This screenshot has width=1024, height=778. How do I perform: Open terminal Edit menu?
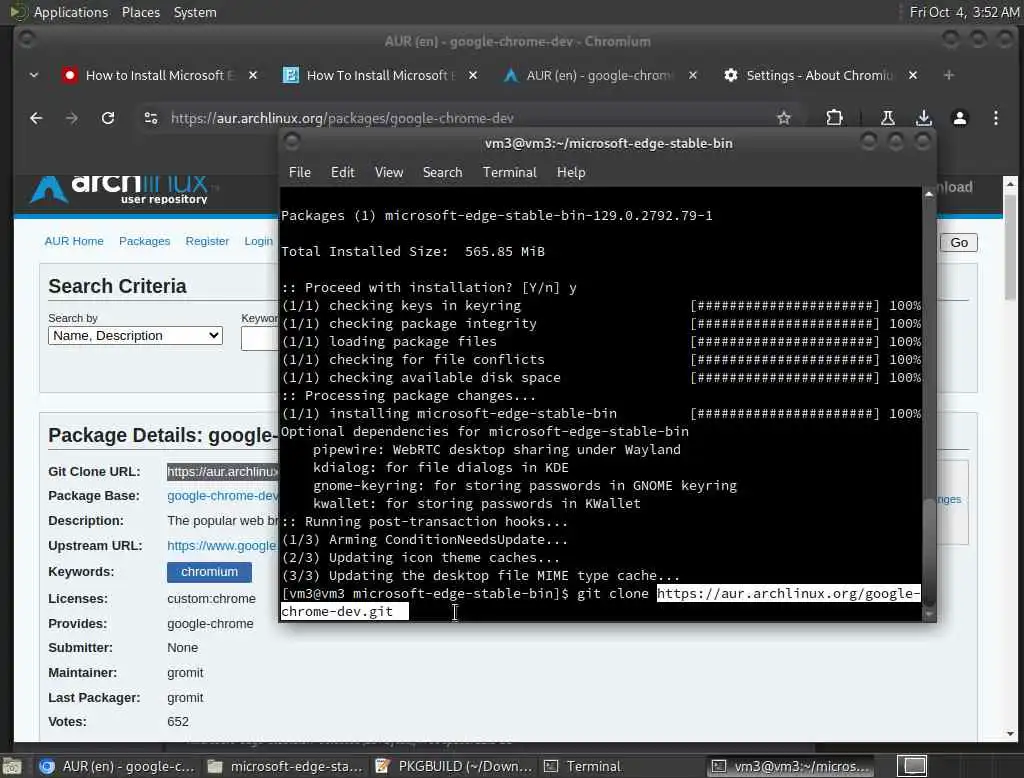click(342, 172)
